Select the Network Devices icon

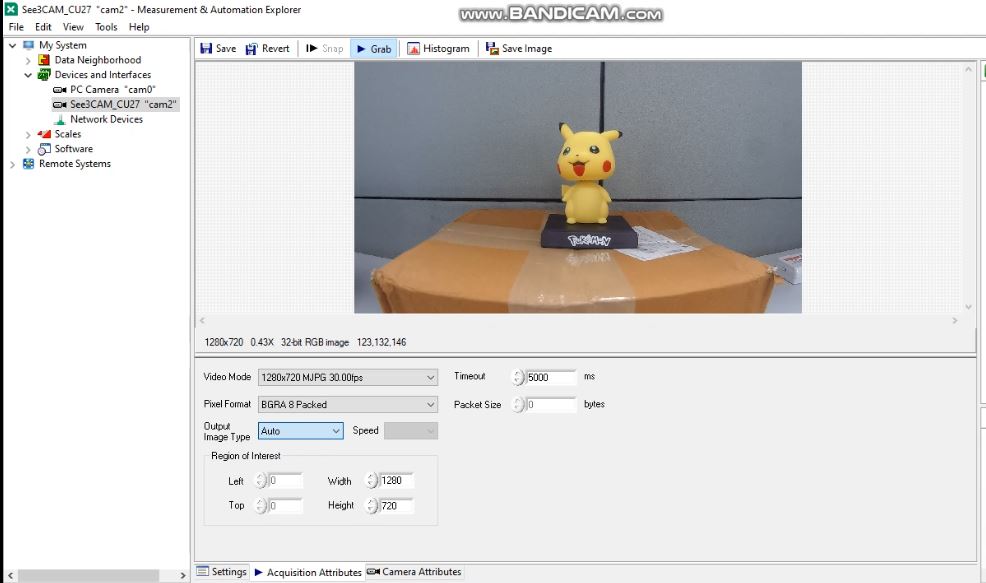pos(60,119)
